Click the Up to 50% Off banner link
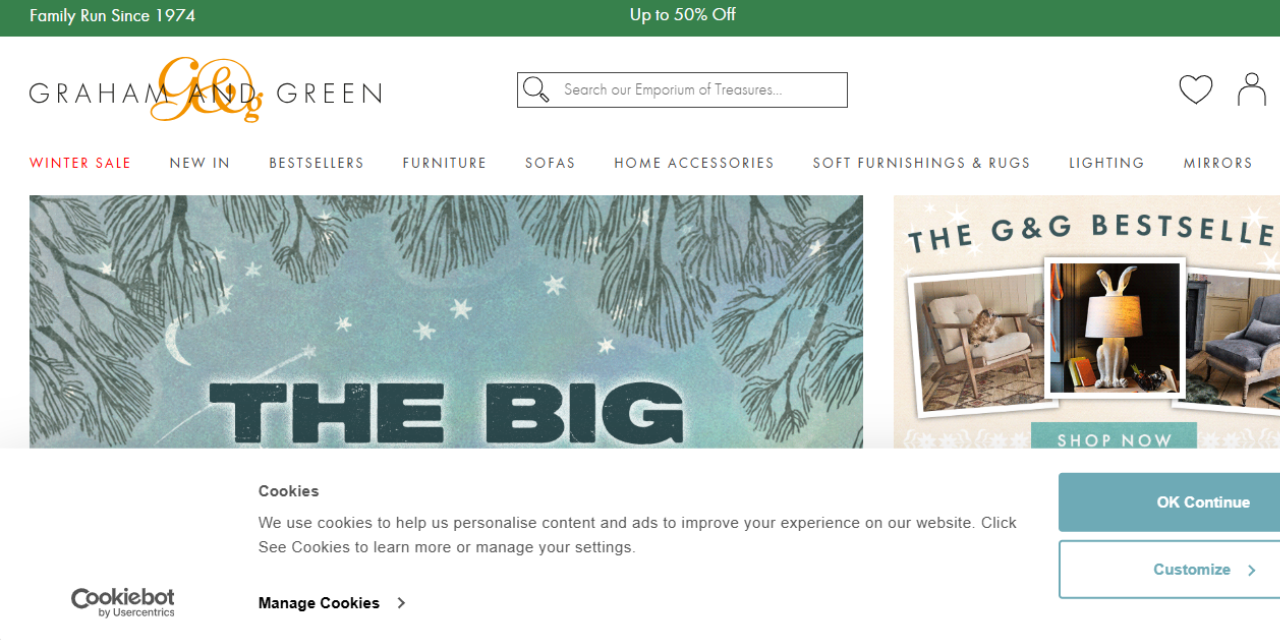This screenshot has height=640, width=1280. (x=683, y=15)
